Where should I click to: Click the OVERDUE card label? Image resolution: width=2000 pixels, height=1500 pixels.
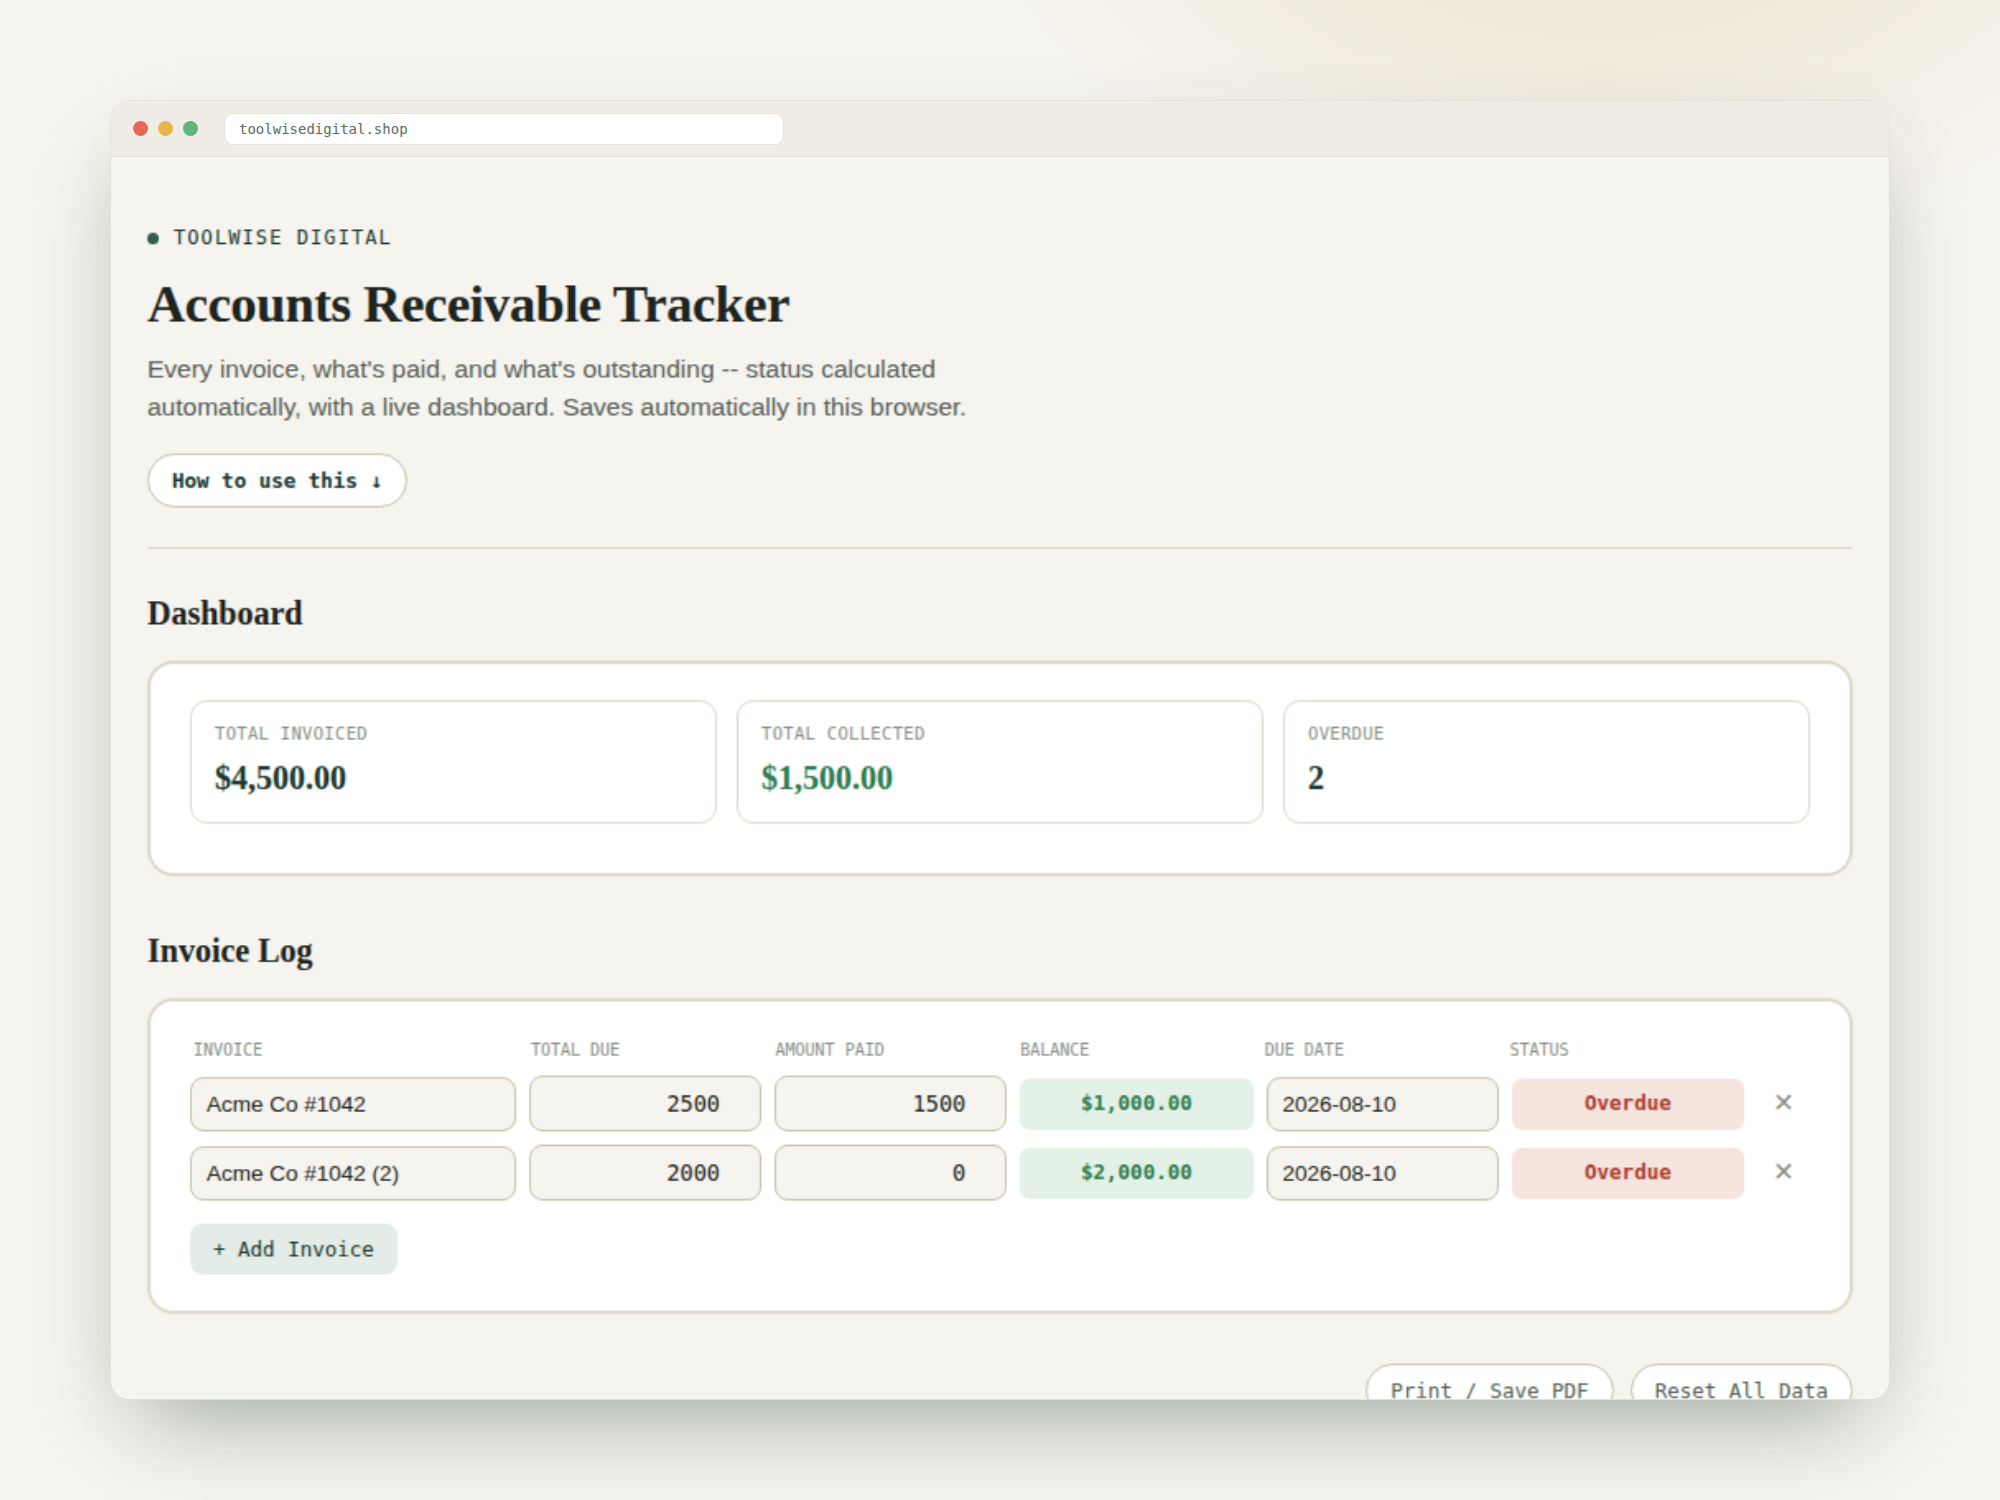(x=1346, y=733)
